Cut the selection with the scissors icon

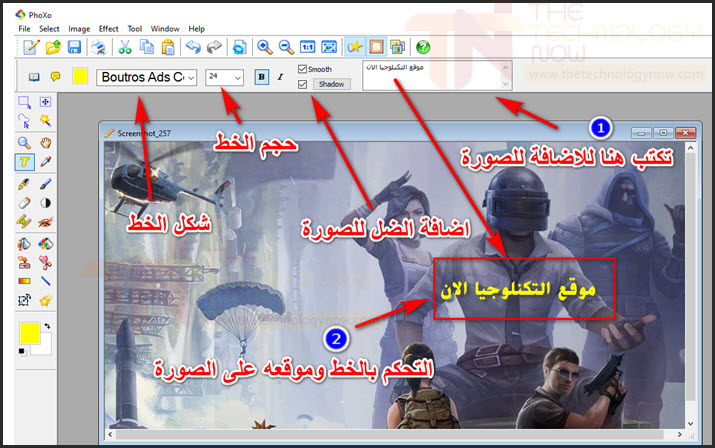point(124,47)
